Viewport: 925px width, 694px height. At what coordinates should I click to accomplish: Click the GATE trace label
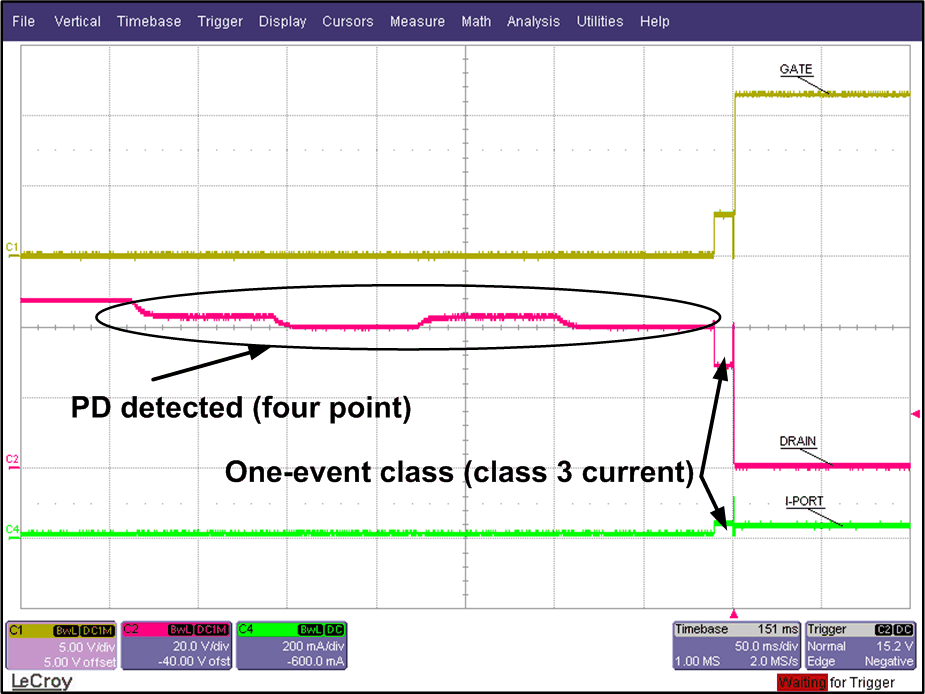pos(795,69)
